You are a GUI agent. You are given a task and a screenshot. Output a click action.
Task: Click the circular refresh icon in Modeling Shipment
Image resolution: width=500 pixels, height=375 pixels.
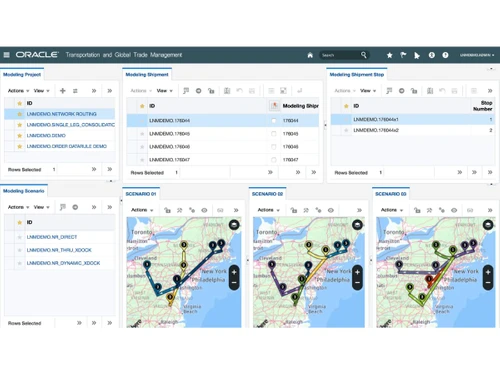(198, 91)
